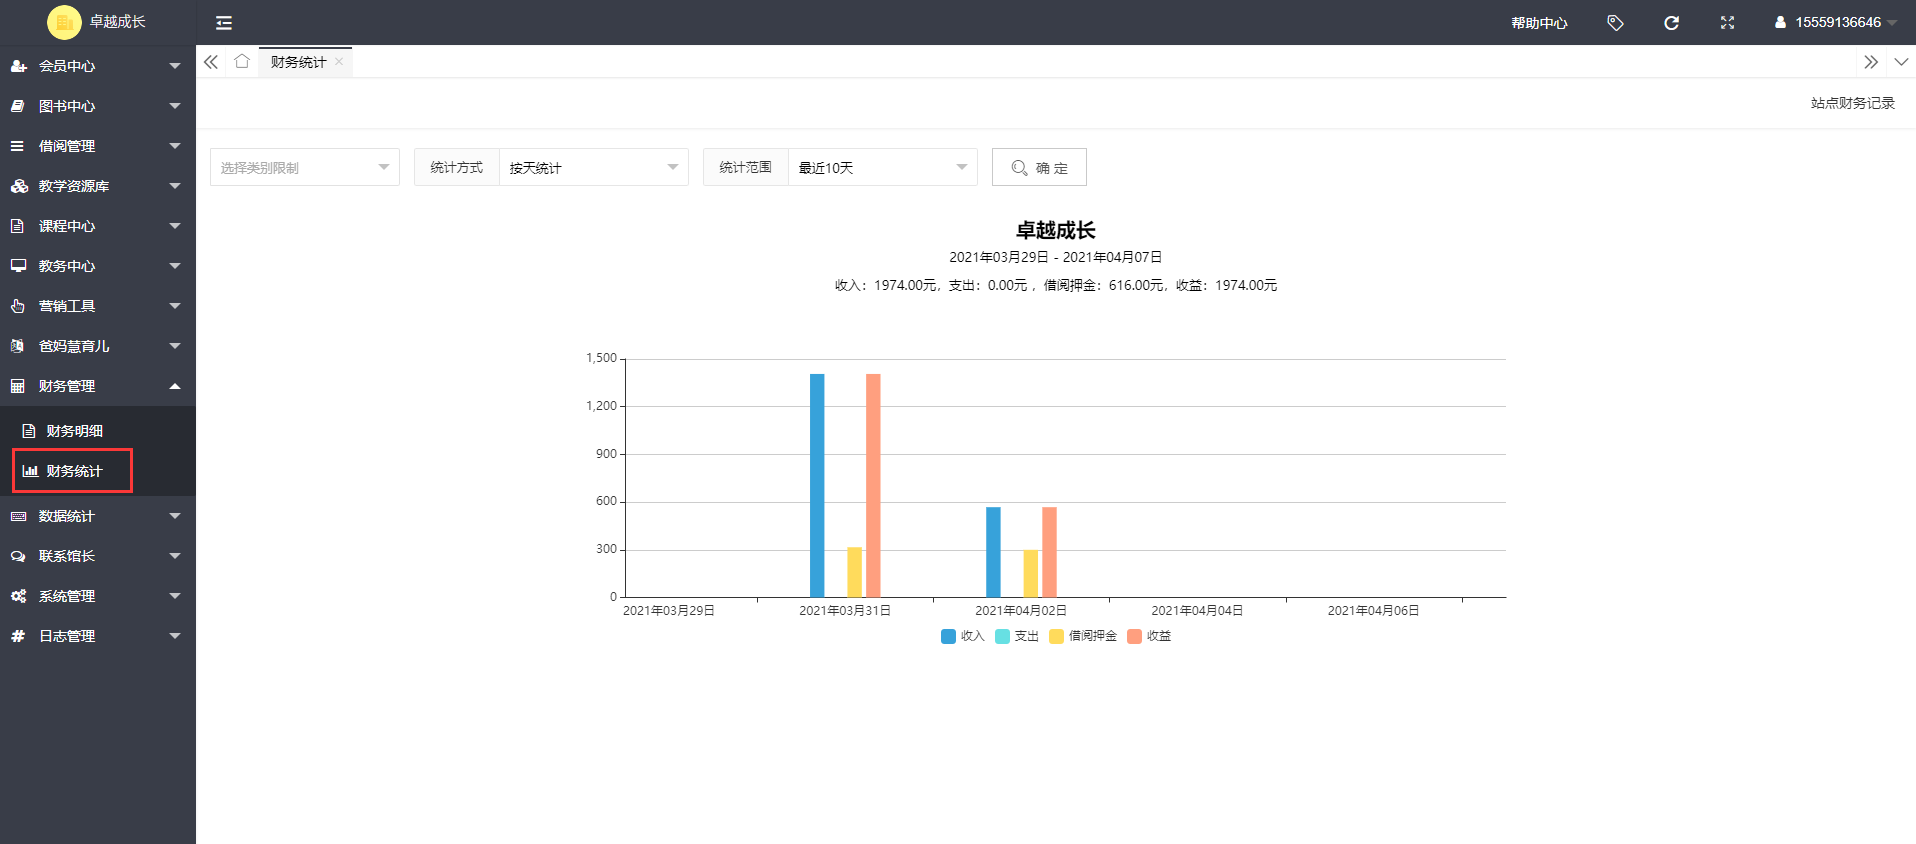Click the 教学资源库 icon
1916x844 pixels.
19,186
